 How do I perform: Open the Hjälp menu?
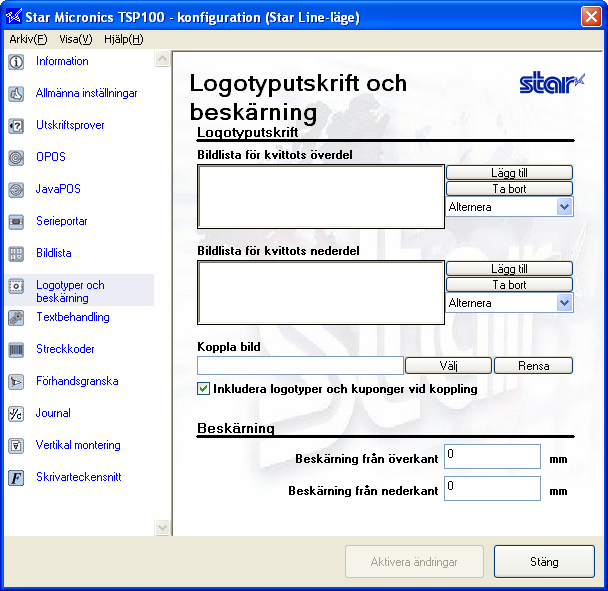pos(124,39)
